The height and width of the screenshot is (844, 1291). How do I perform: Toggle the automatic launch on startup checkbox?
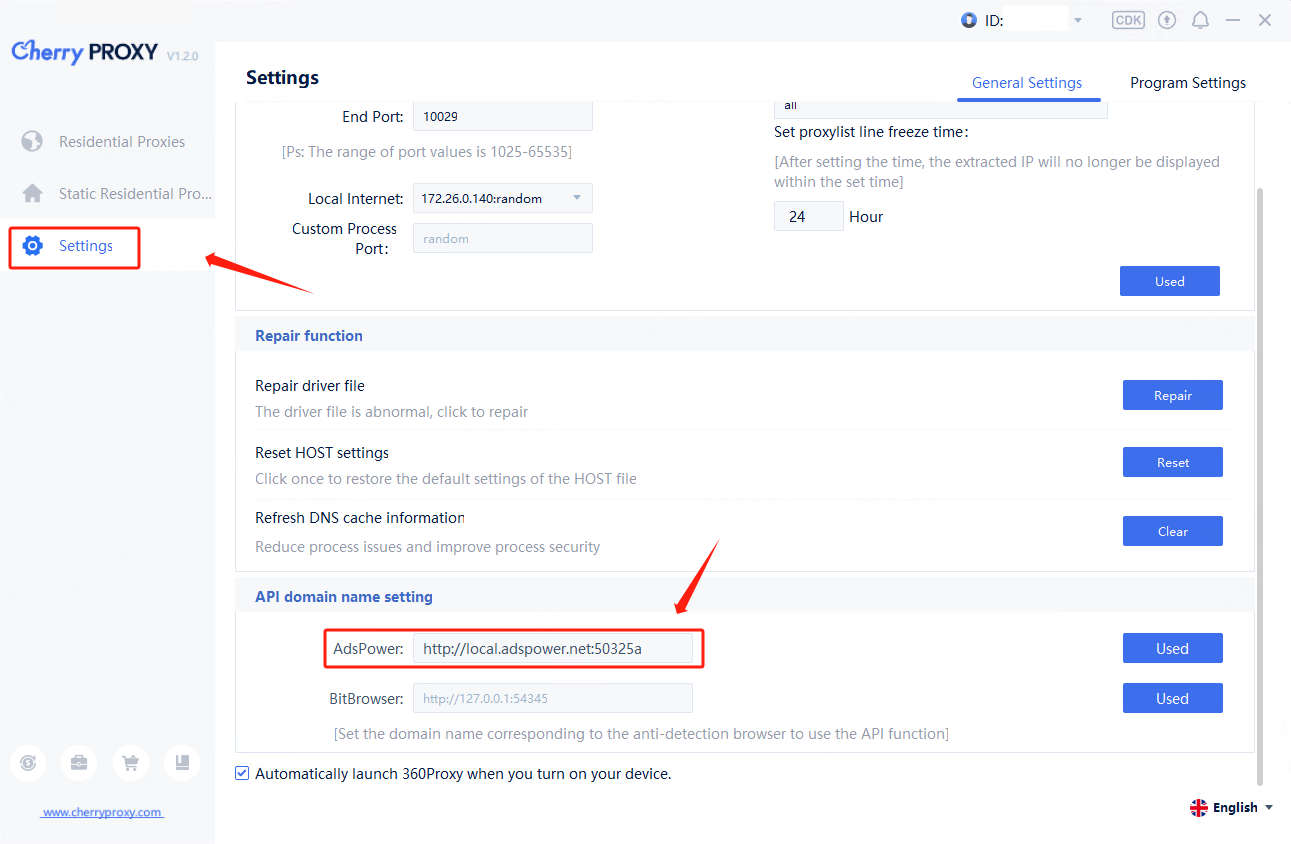click(242, 773)
